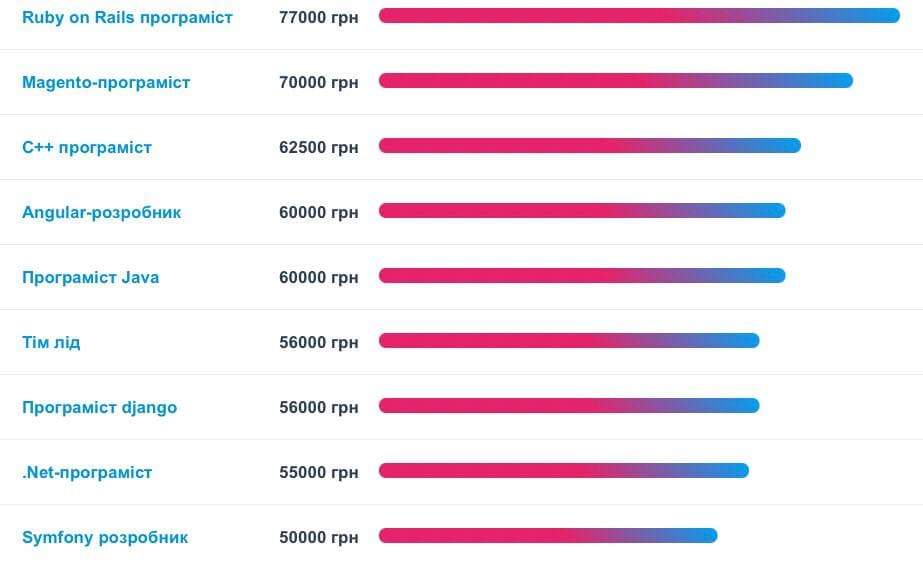The height and width of the screenshot is (568, 923).
Task: Click the Magento-програміст link
Action: click(x=106, y=82)
